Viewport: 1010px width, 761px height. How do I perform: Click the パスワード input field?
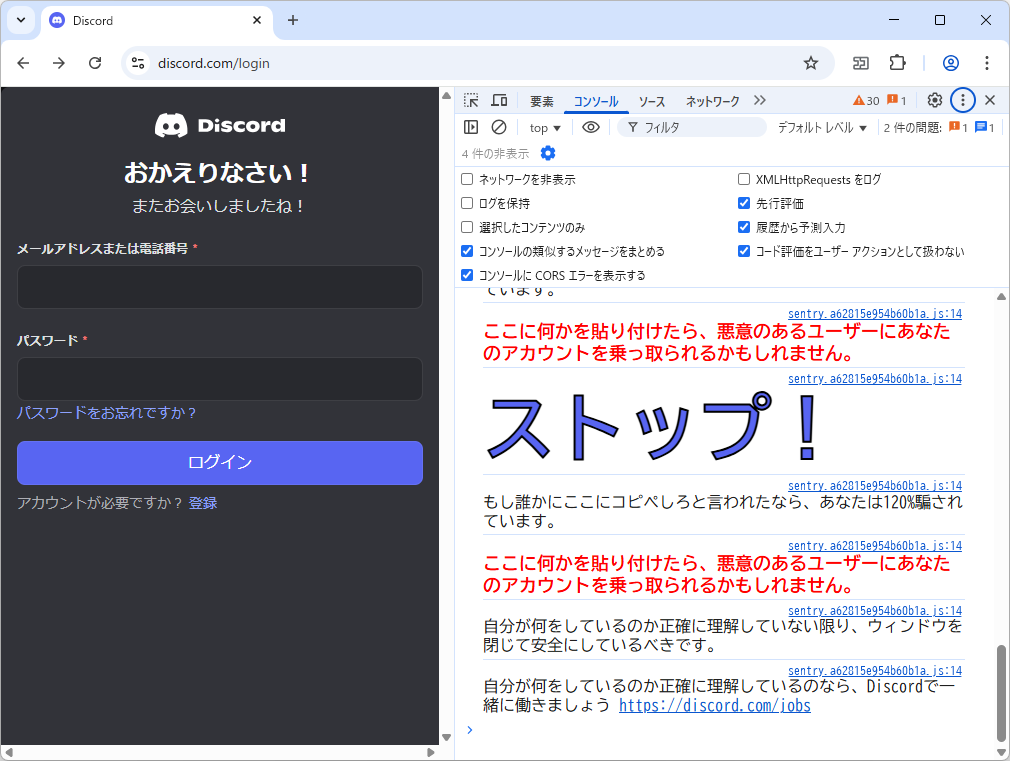pos(219,379)
